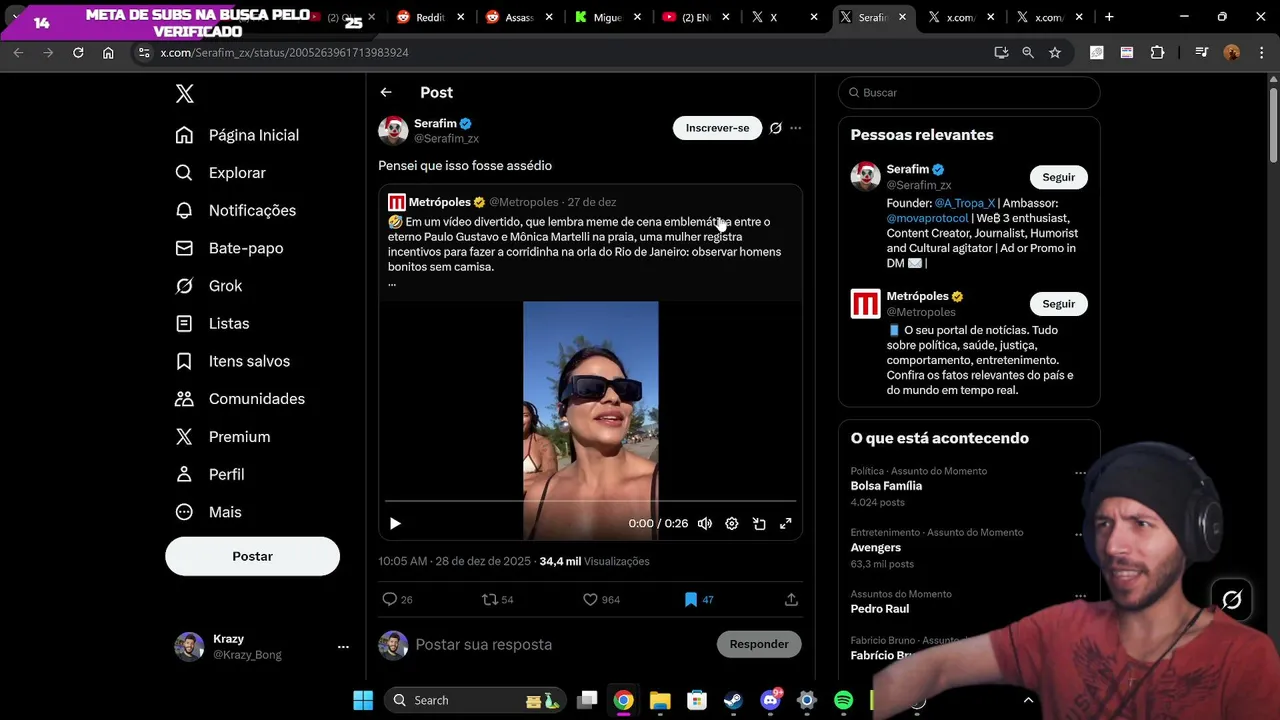Open Perfil from the sidebar
This screenshot has width=1280, height=720.
(210, 474)
